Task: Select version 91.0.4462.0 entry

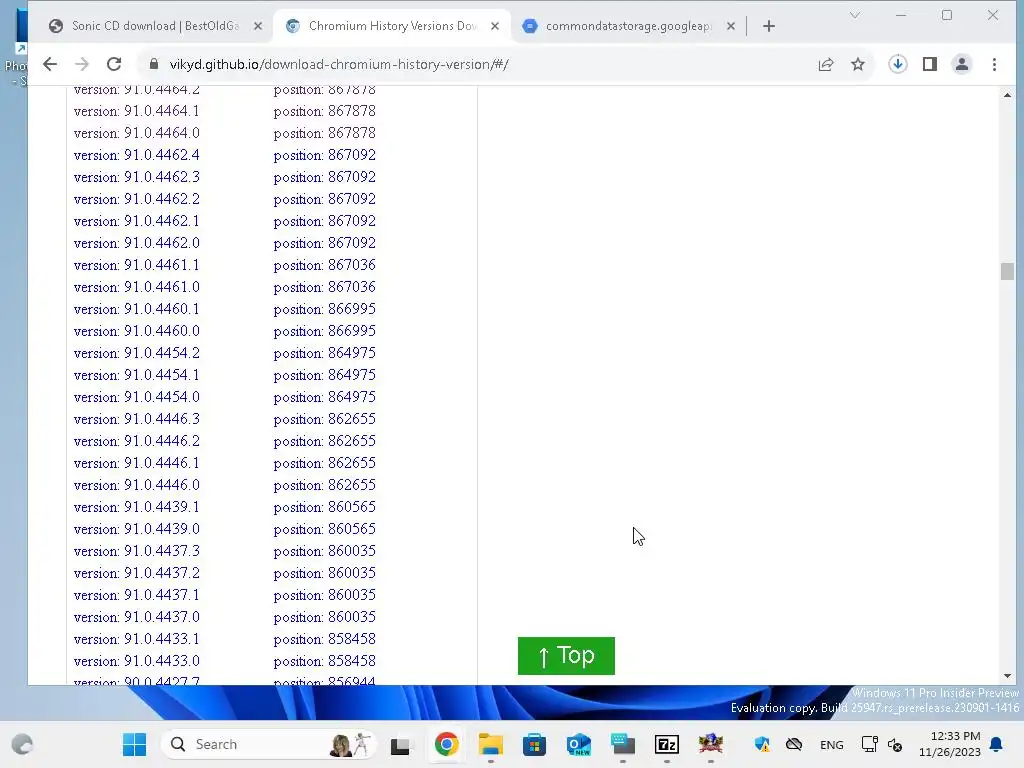Action: pos(136,243)
